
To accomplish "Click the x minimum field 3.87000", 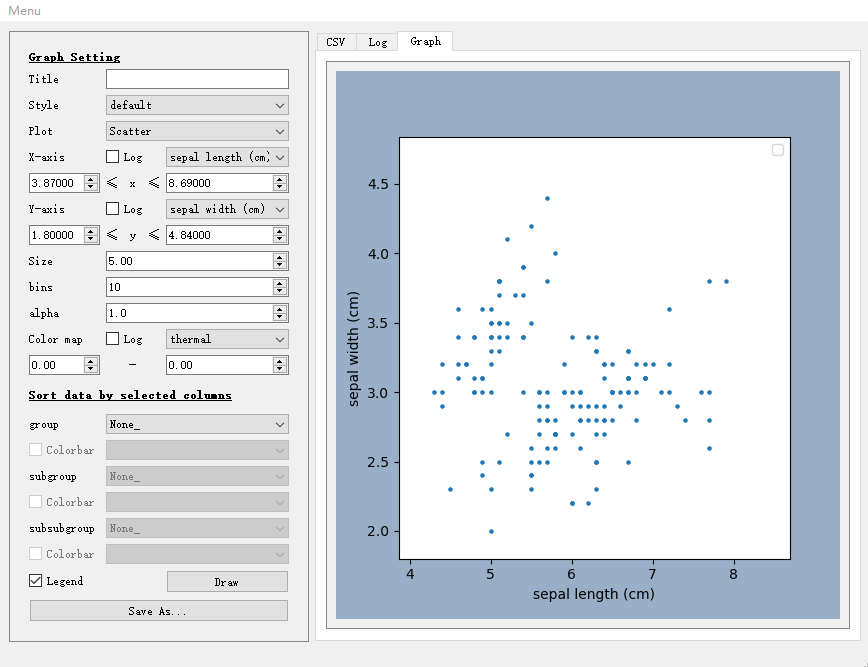I will (x=64, y=183).
